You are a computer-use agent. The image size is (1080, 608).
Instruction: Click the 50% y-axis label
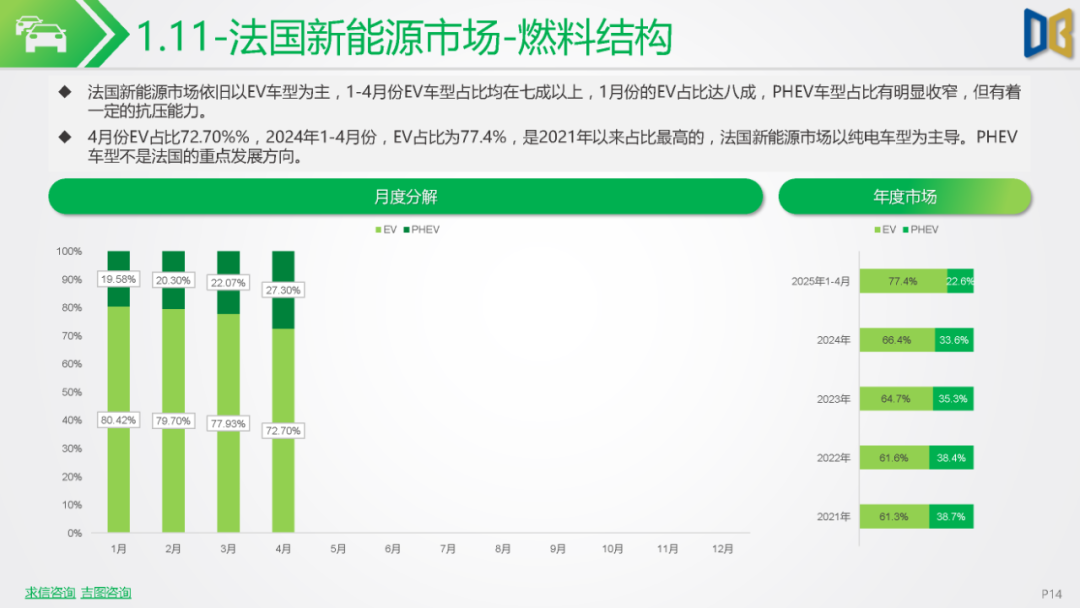coord(72,392)
